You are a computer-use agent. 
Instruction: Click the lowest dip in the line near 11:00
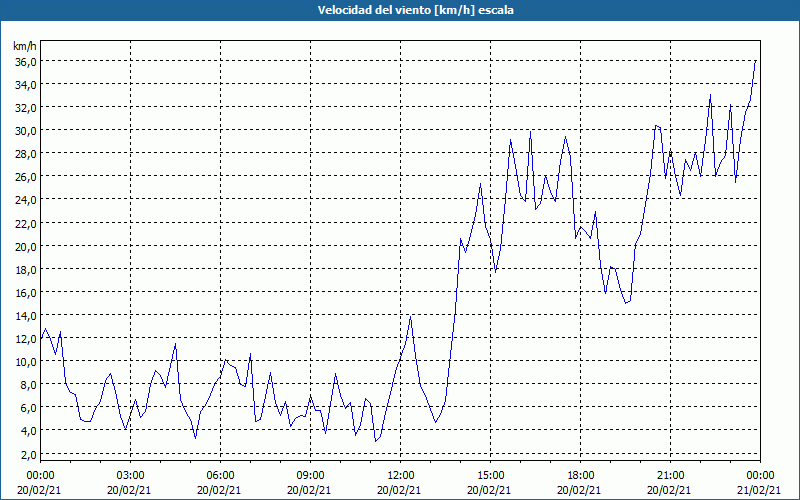pos(375,441)
